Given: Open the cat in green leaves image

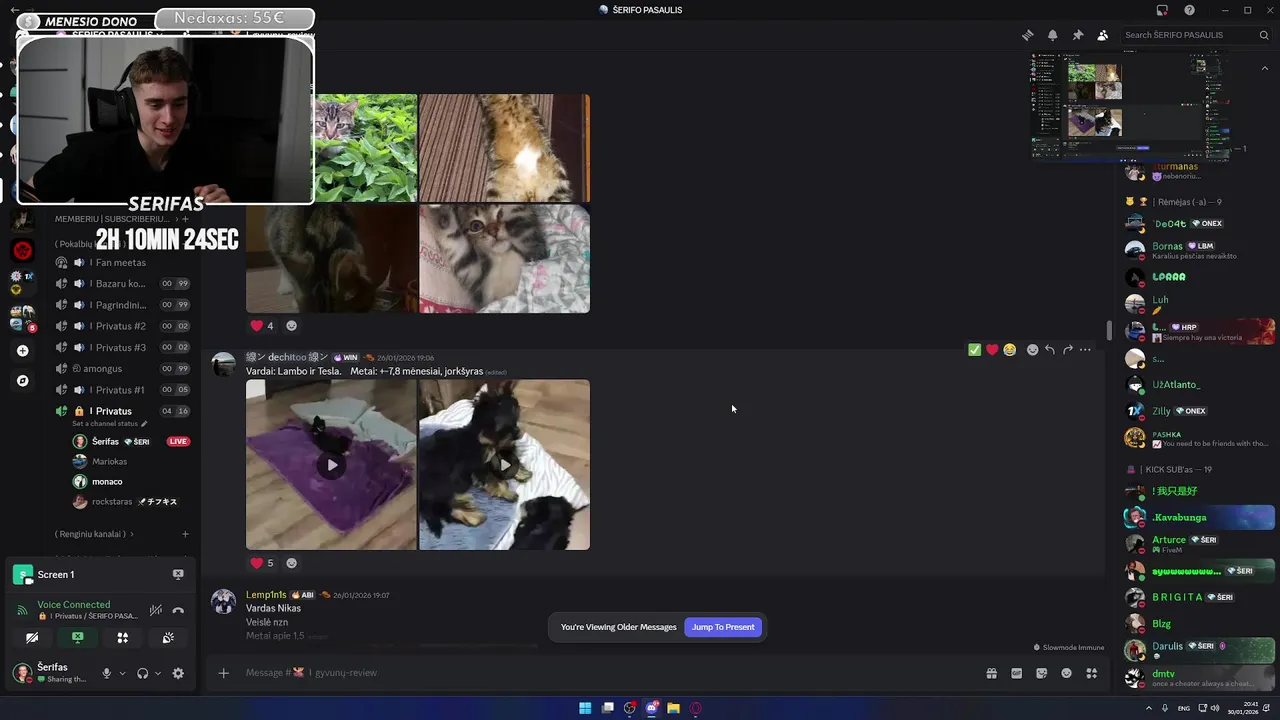Looking at the screenshot, I should 365,148.
